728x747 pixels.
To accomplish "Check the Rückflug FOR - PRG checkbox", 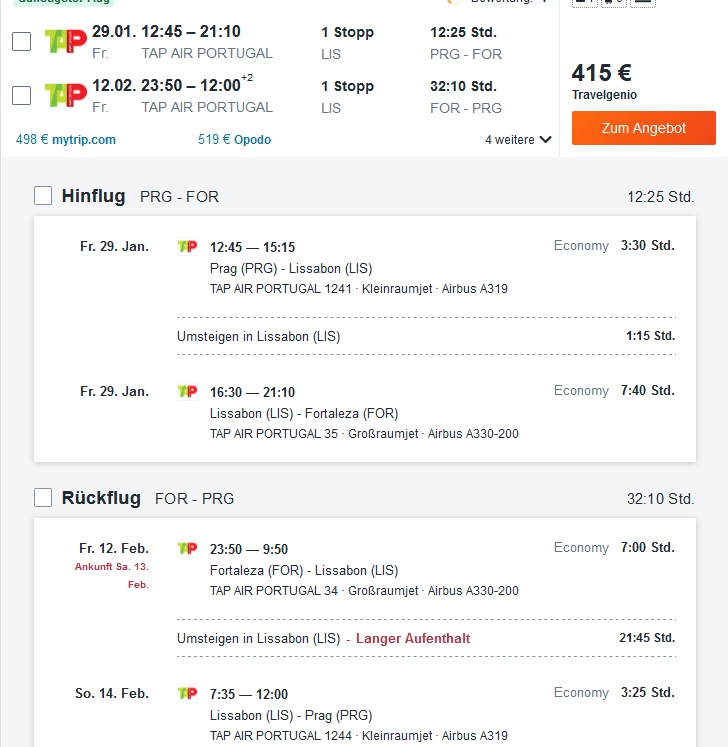I will (x=43, y=498).
